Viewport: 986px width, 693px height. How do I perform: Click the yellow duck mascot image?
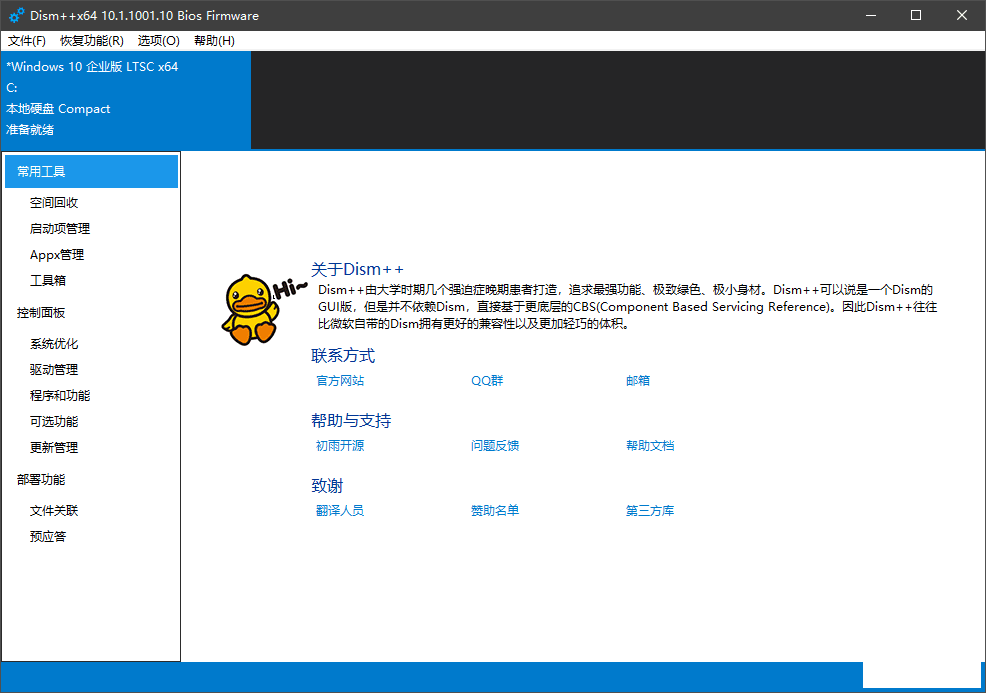point(250,309)
